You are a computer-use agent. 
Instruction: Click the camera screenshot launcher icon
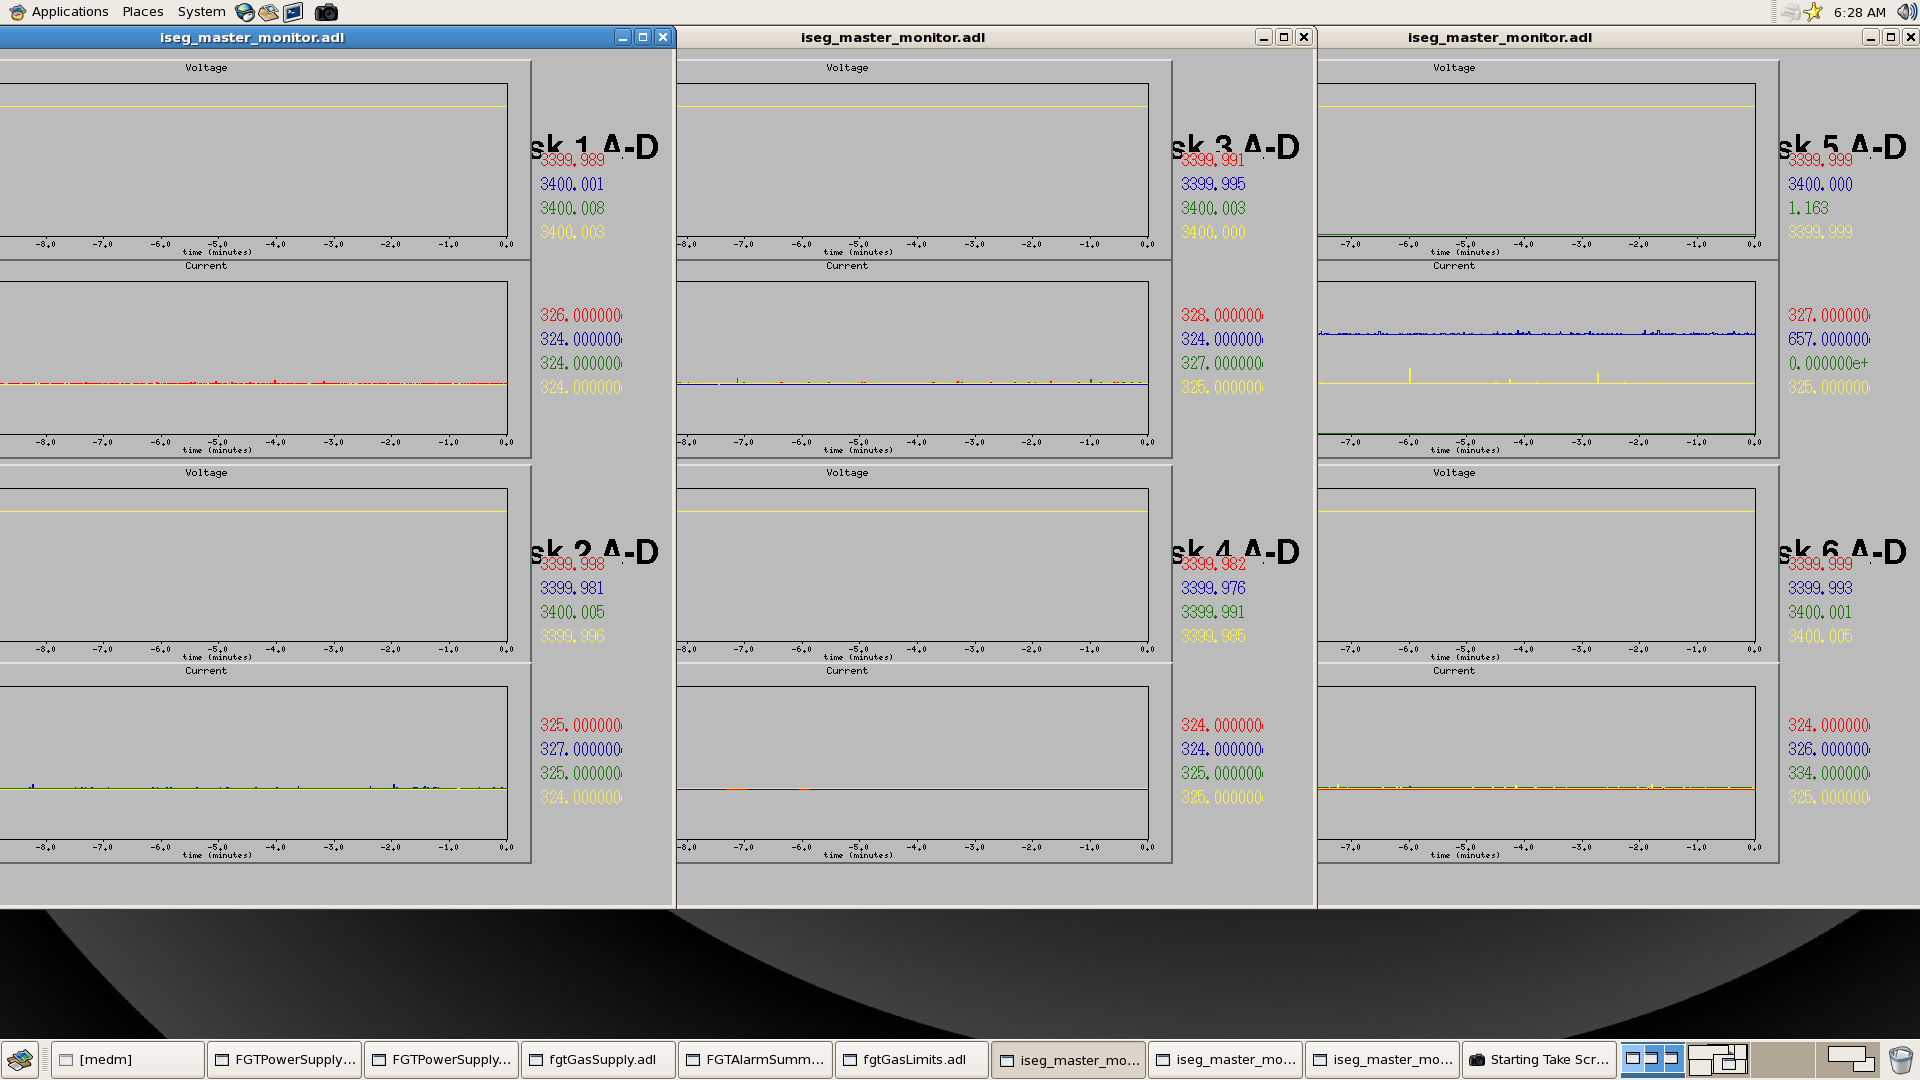pos(326,12)
